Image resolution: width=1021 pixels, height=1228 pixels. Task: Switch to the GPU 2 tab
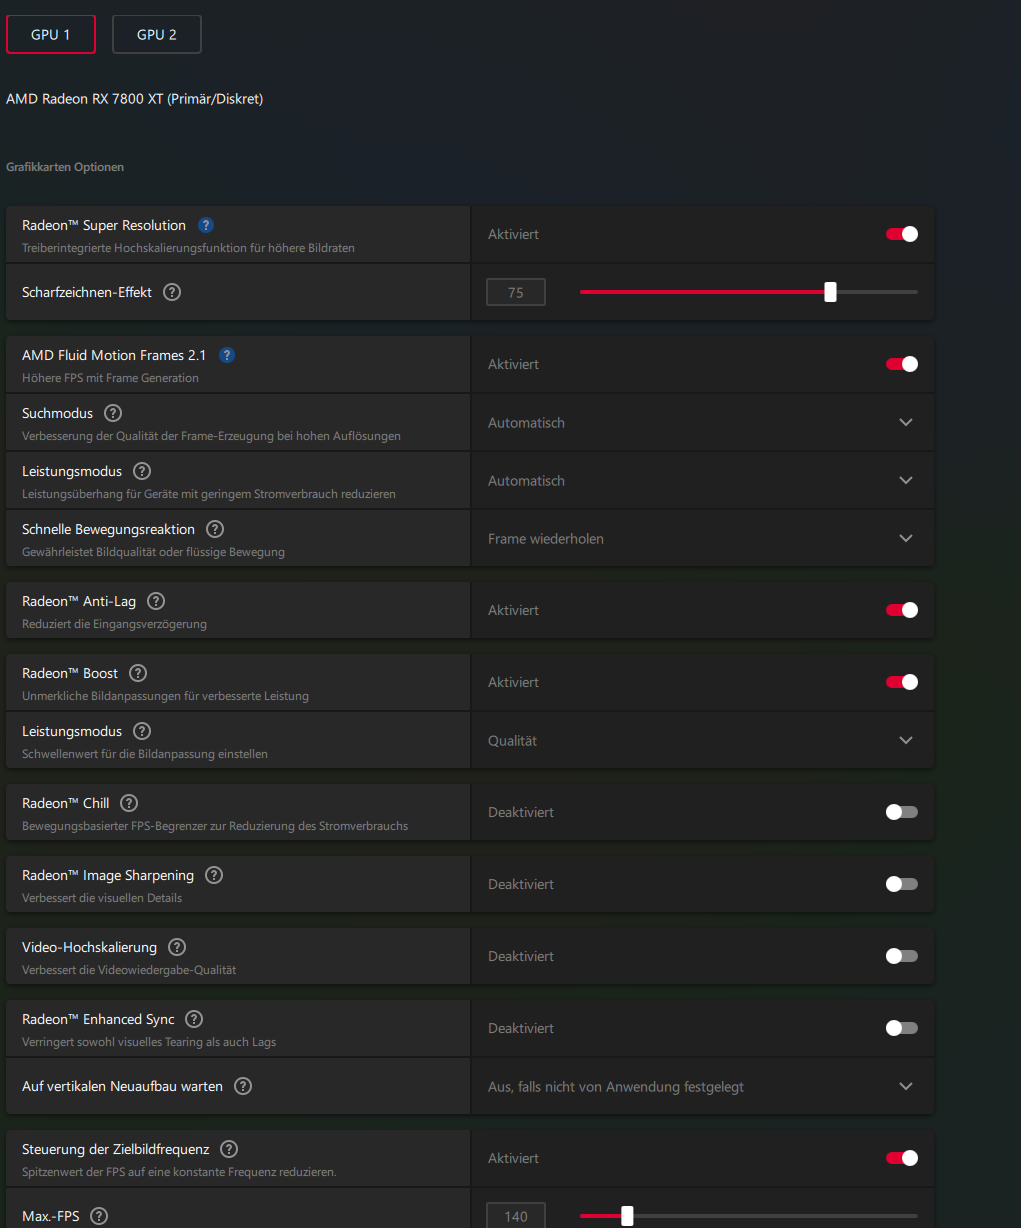(x=157, y=34)
